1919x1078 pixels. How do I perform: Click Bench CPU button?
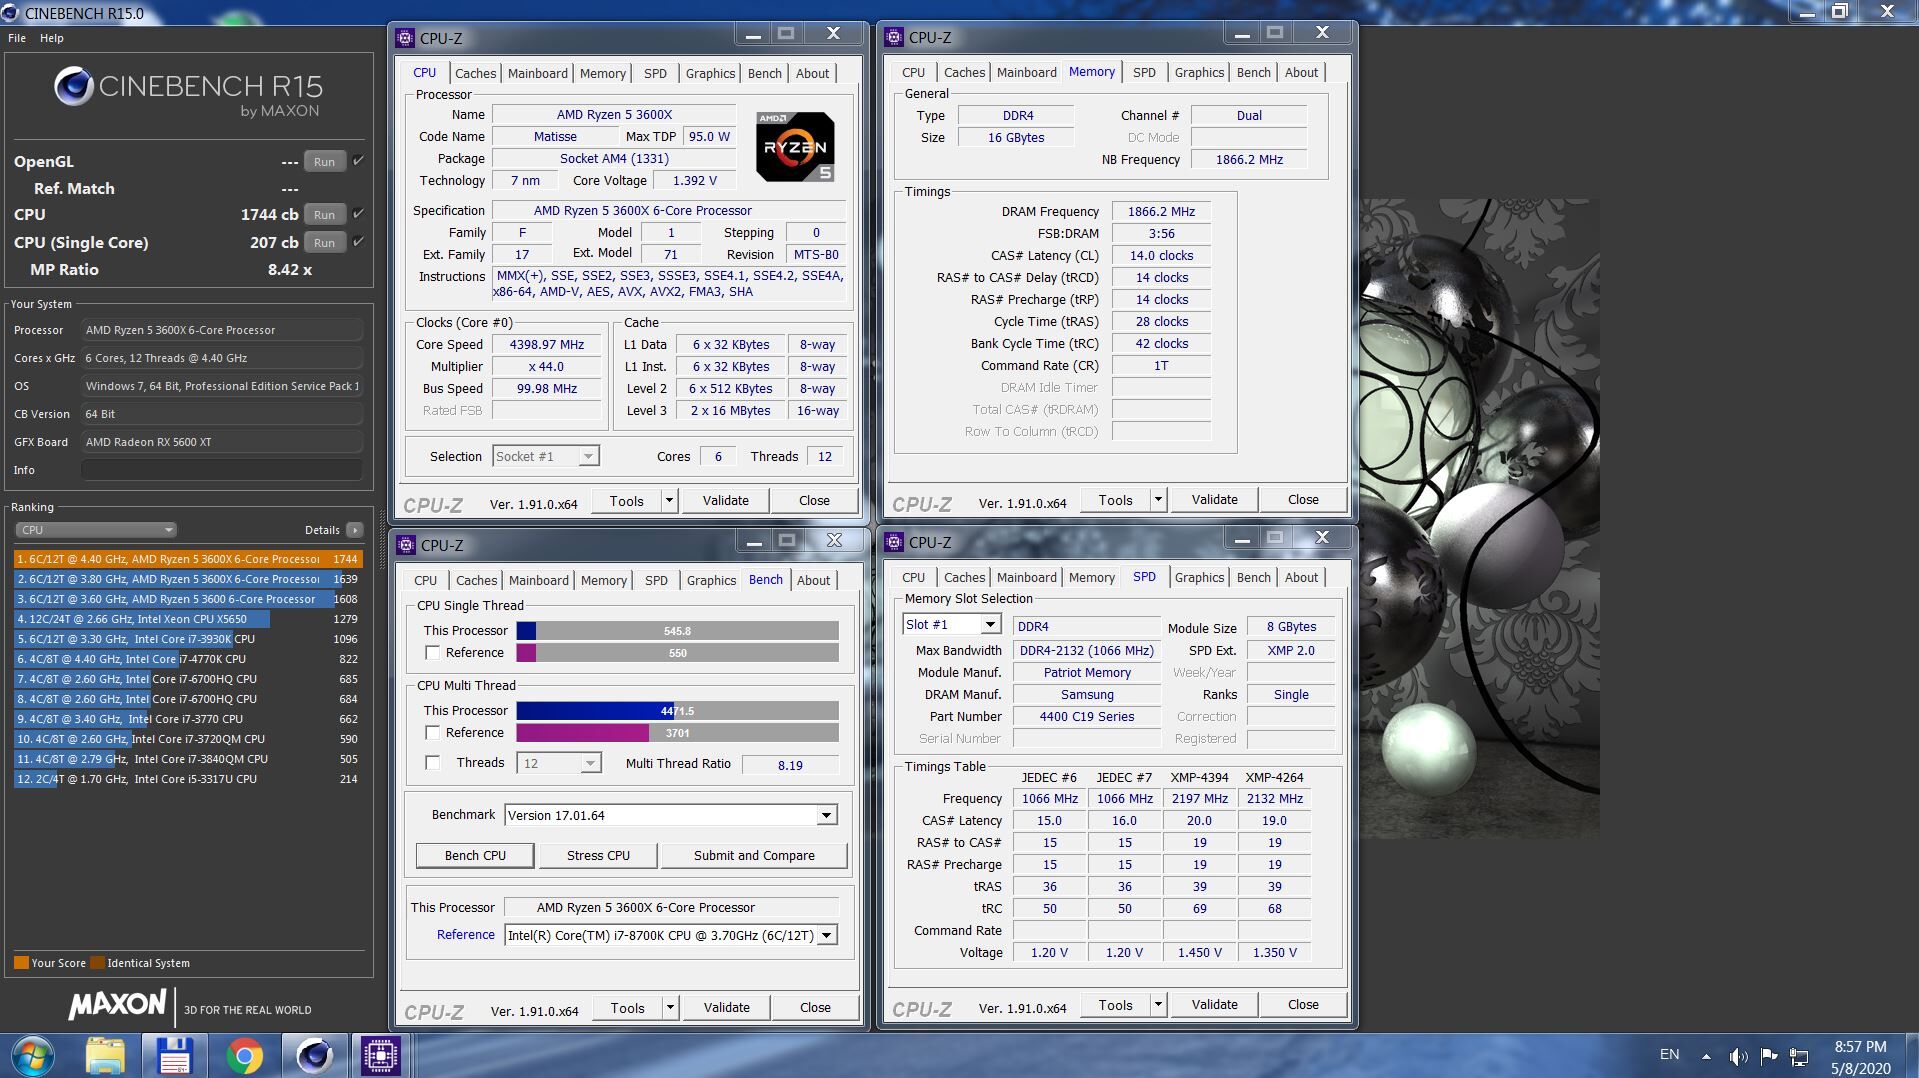pyautogui.click(x=475, y=855)
